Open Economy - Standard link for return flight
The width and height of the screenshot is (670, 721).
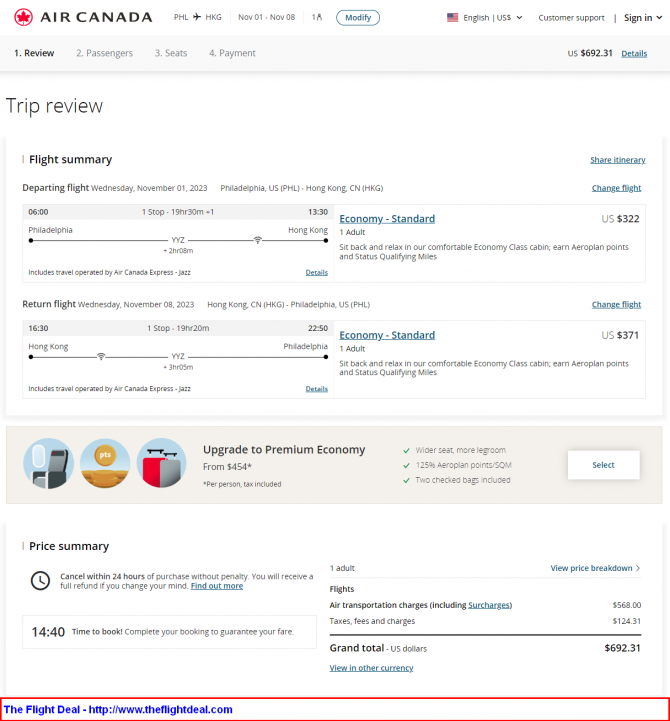pyautogui.click(x=387, y=335)
